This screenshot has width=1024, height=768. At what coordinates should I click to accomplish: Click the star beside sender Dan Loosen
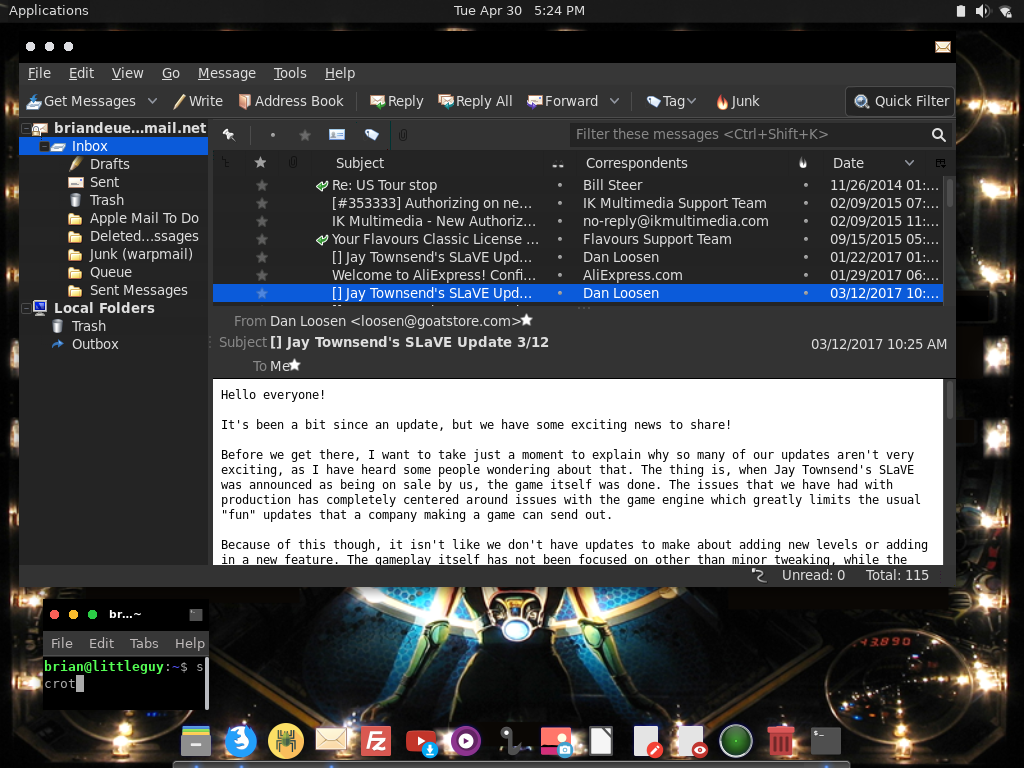[526, 320]
